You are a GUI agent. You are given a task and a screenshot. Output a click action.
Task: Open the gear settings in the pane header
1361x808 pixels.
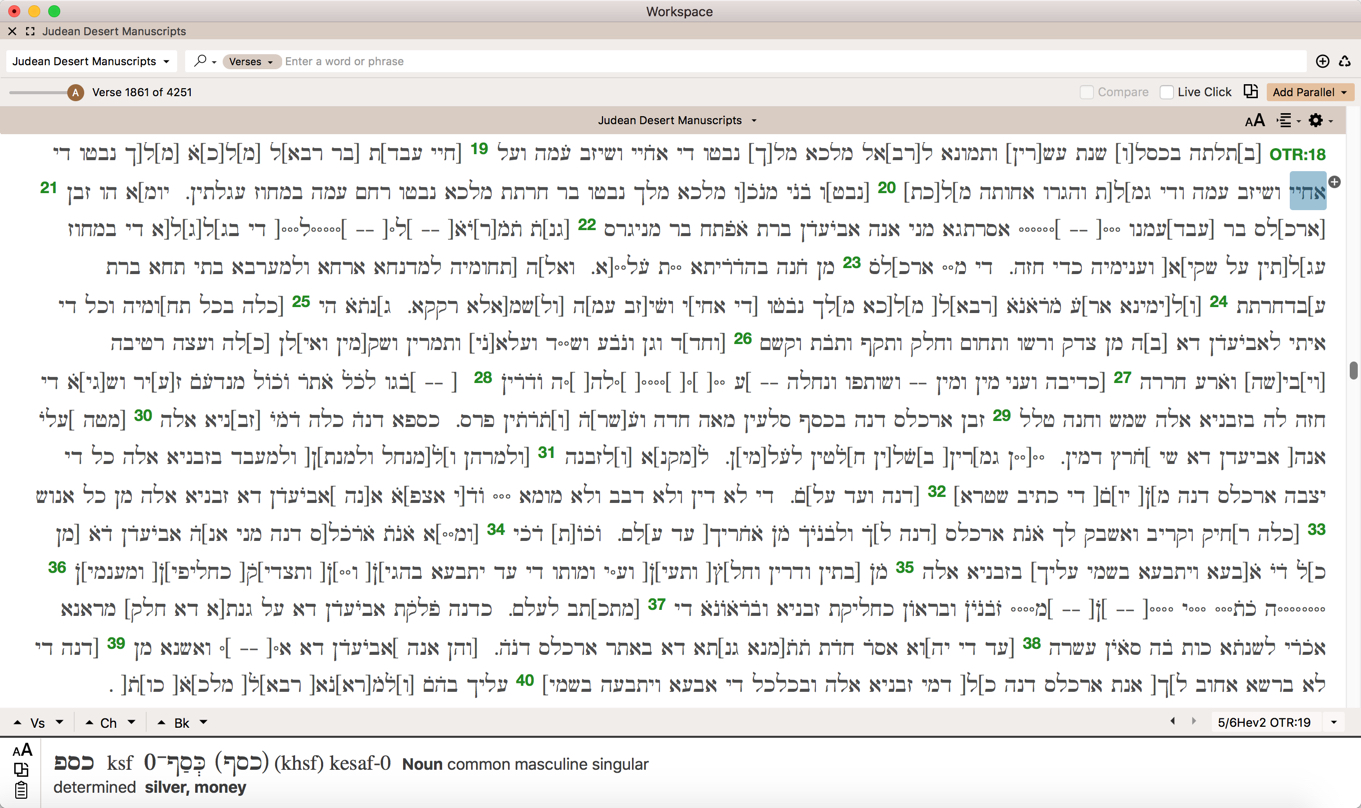(x=1315, y=121)
